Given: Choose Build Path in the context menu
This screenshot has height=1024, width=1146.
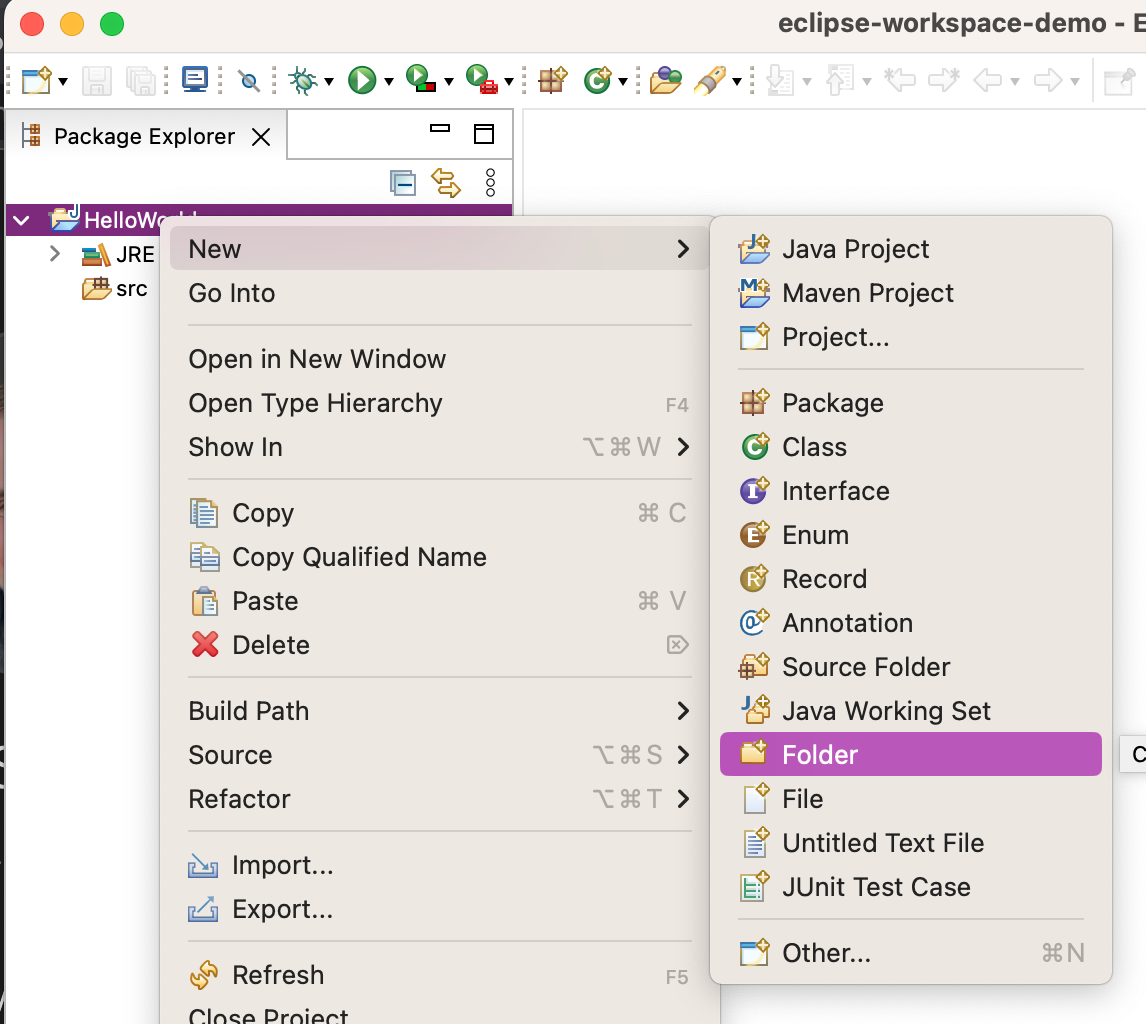Looking at the screenshot, I should pyautogui.click(x=249, y=711).
